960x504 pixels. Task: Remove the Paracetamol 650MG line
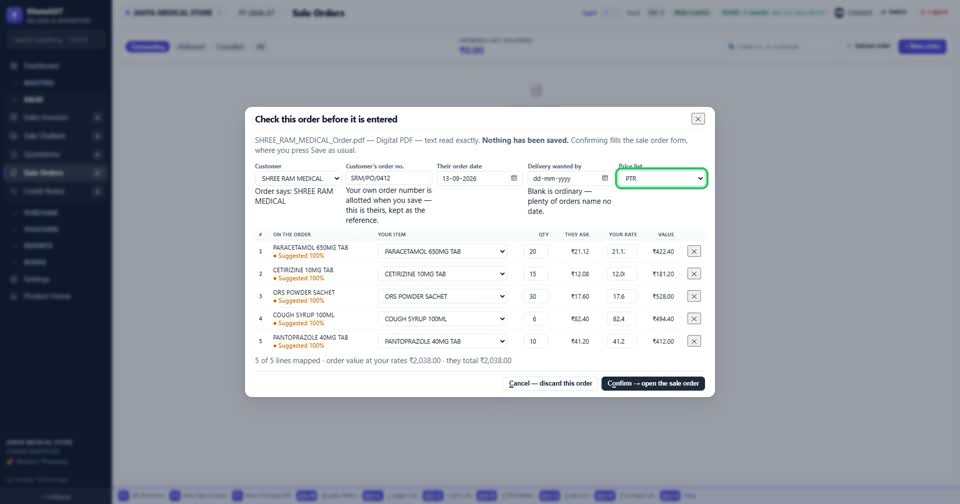(694, 251)
